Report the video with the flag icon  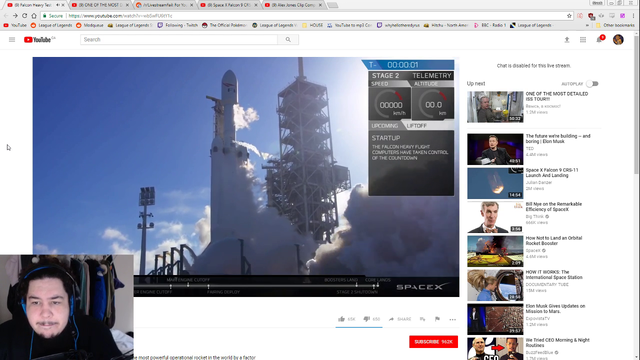[x=438, y=319]
